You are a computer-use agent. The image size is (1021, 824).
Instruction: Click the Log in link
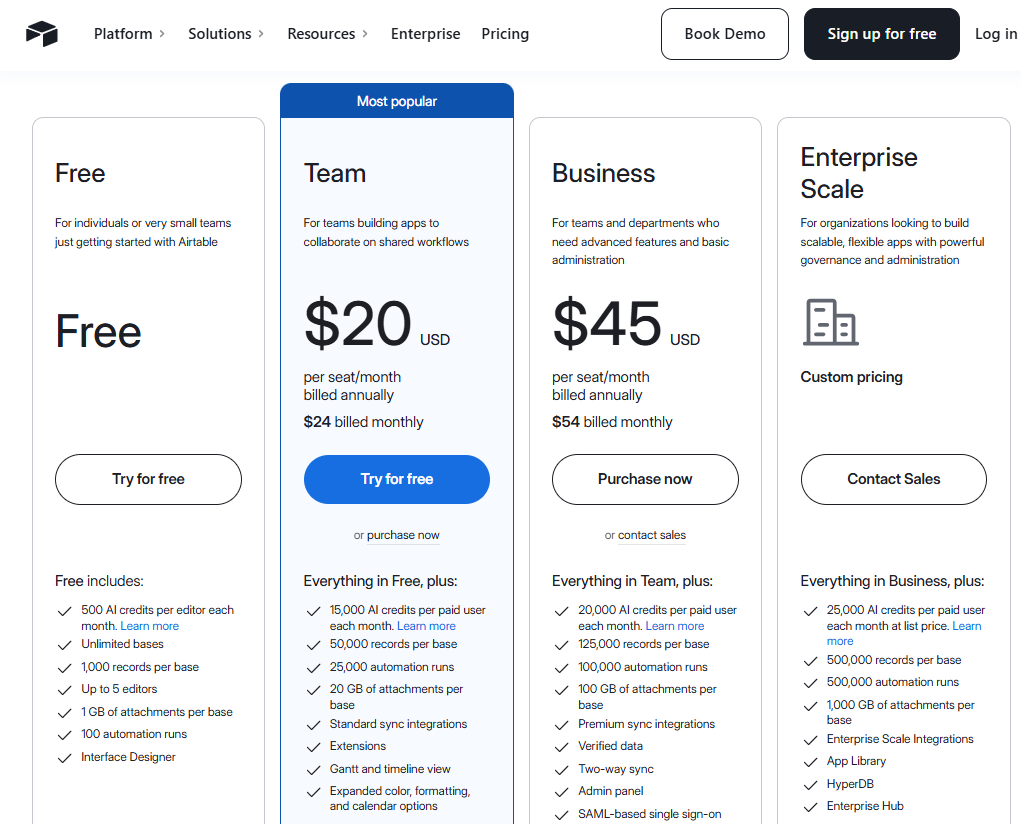[996, 34]
